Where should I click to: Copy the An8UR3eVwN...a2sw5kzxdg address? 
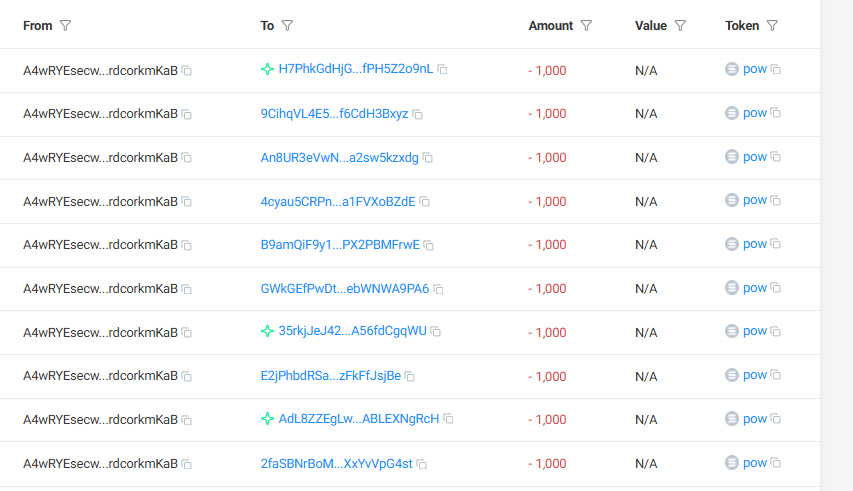(x=428, y=158)
